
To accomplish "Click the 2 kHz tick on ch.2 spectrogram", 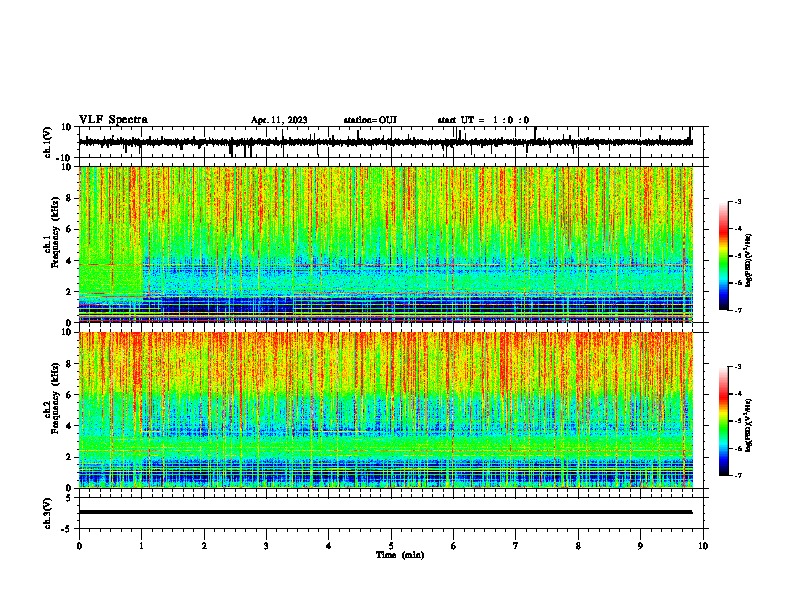I will coord(70,457).
